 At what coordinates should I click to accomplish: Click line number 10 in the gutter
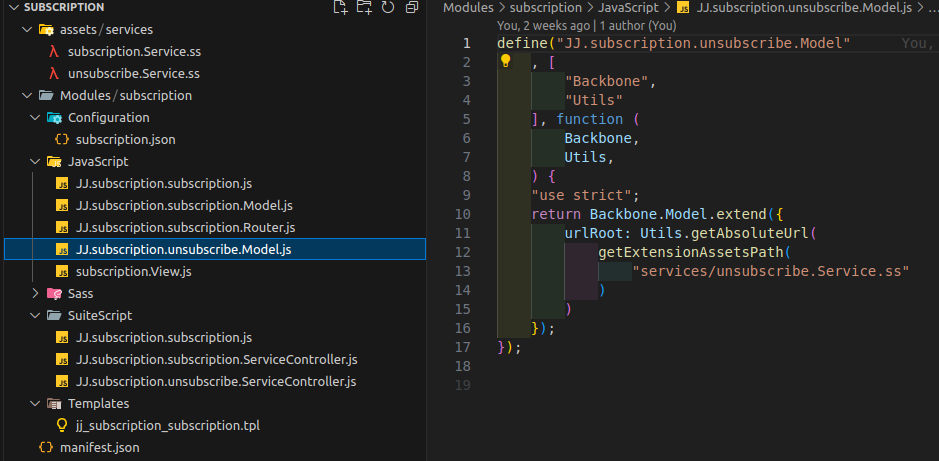coord(462,214)
